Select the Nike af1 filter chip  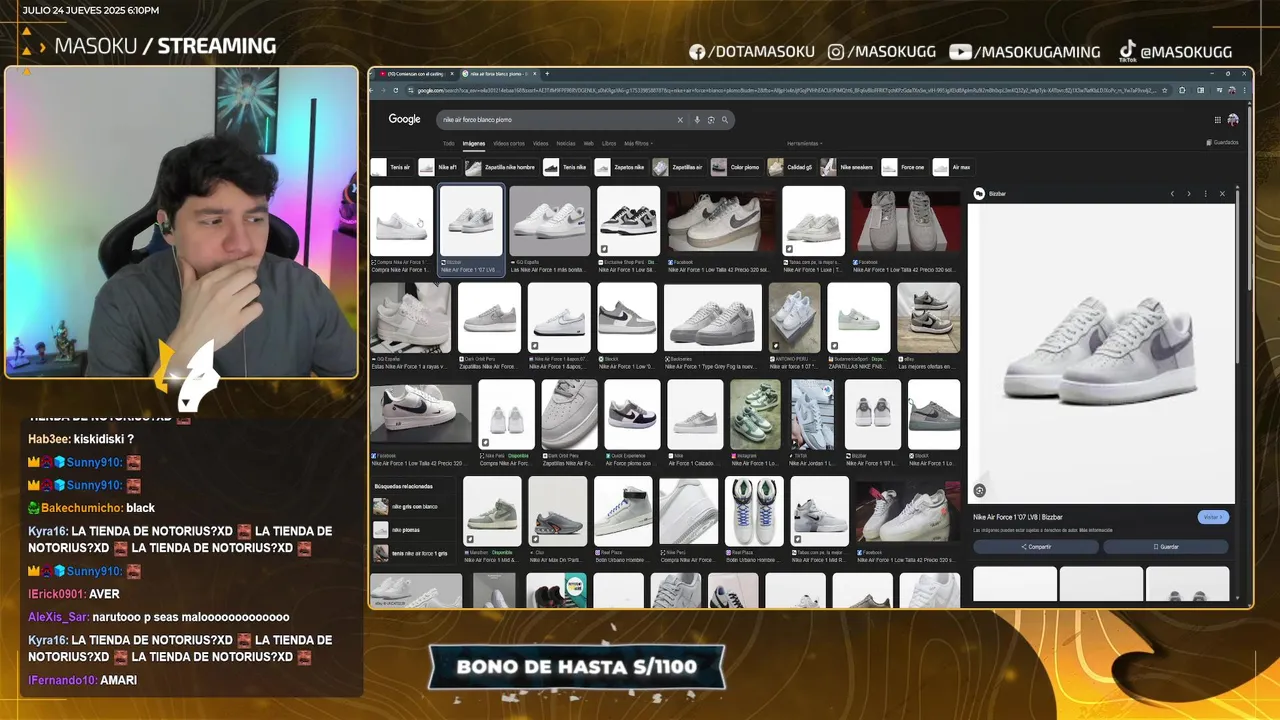[x=439, y=167]
